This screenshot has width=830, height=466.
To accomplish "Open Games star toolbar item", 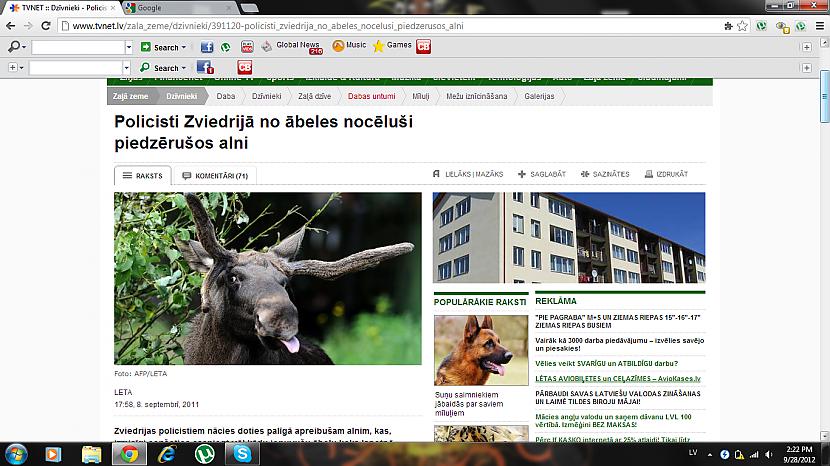I will point(392,46).
